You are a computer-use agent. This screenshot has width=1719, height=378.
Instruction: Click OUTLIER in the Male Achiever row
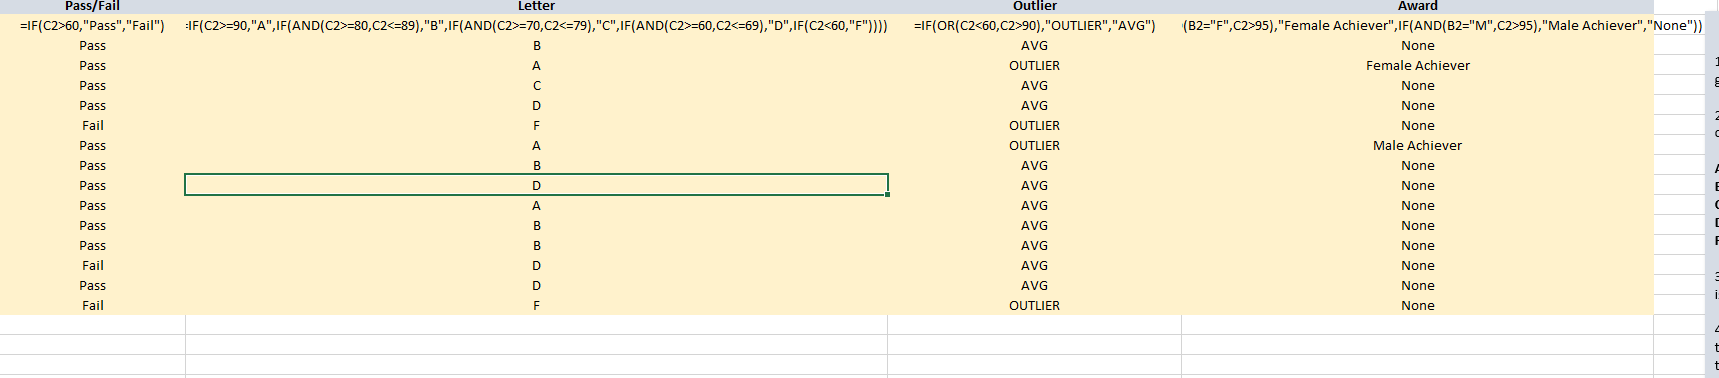coord(1034,145)
